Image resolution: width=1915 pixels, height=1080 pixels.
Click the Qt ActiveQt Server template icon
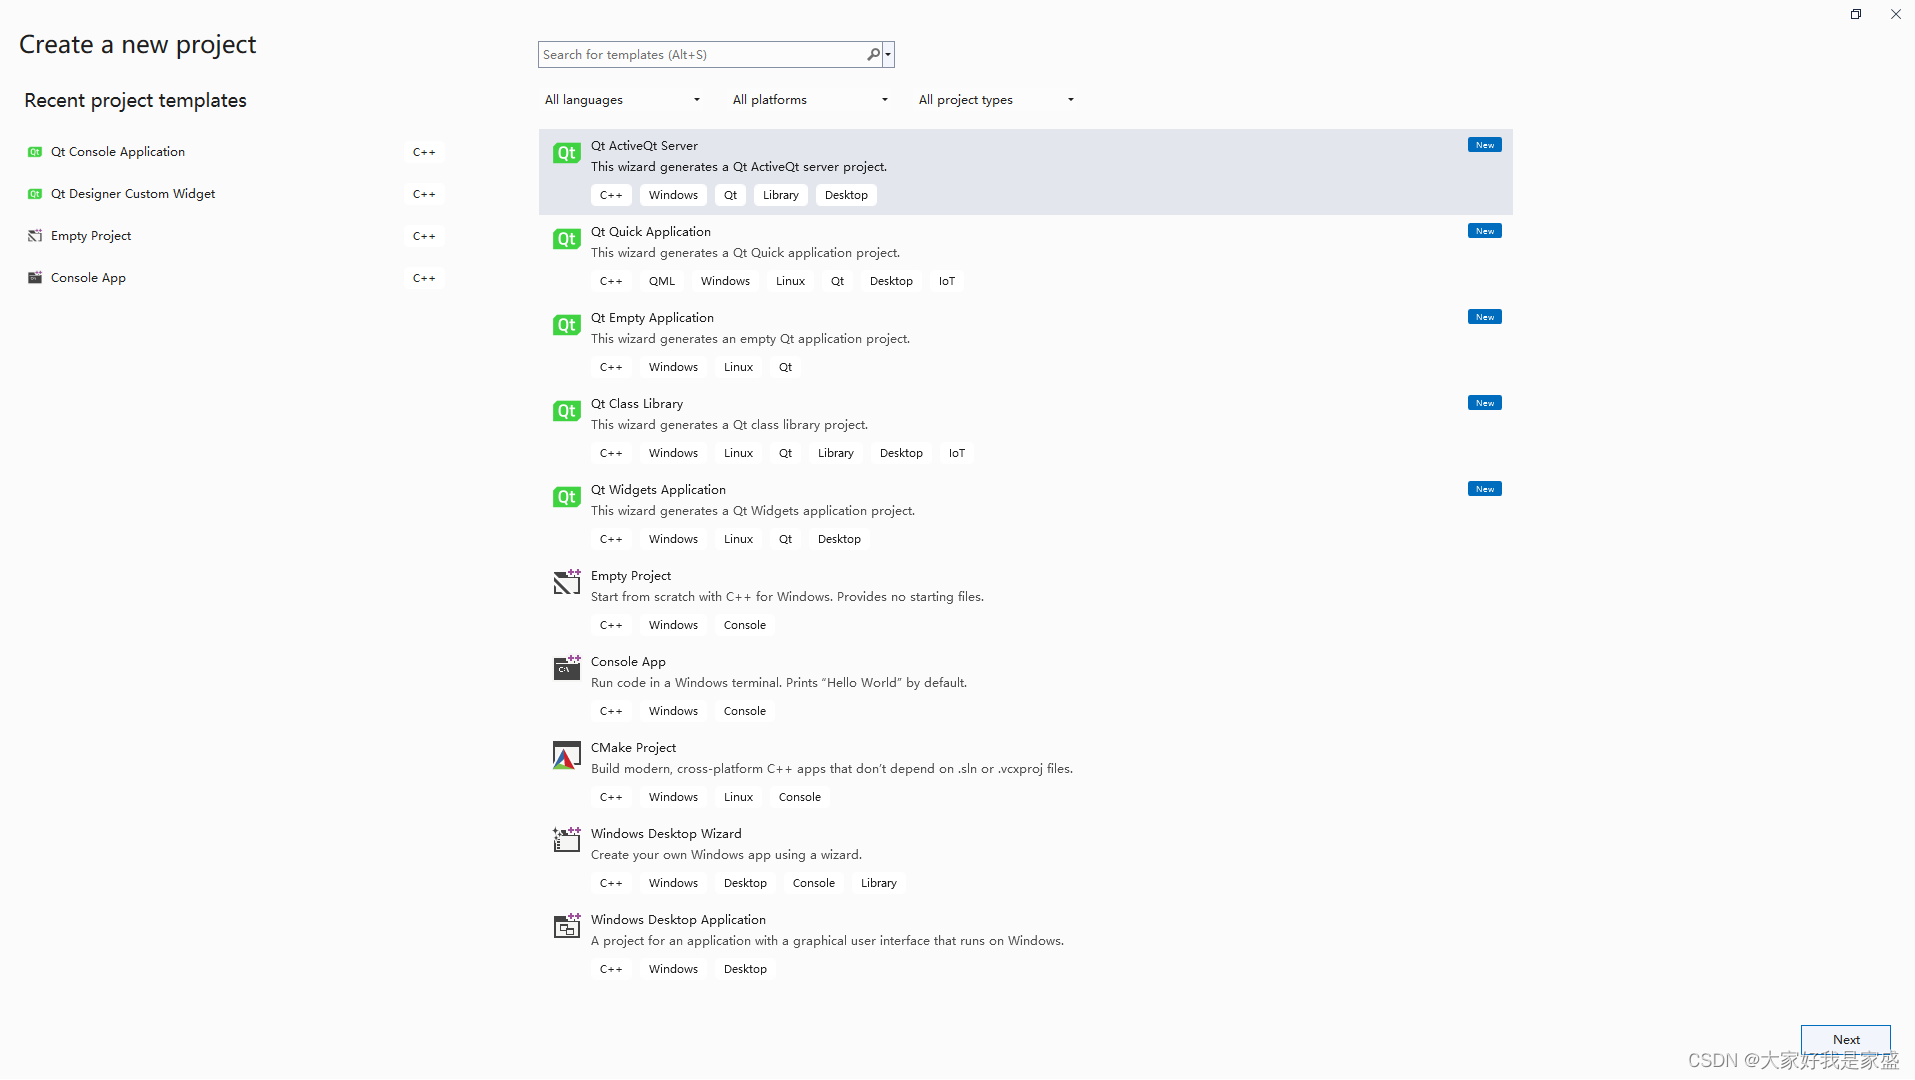[566, 153]
